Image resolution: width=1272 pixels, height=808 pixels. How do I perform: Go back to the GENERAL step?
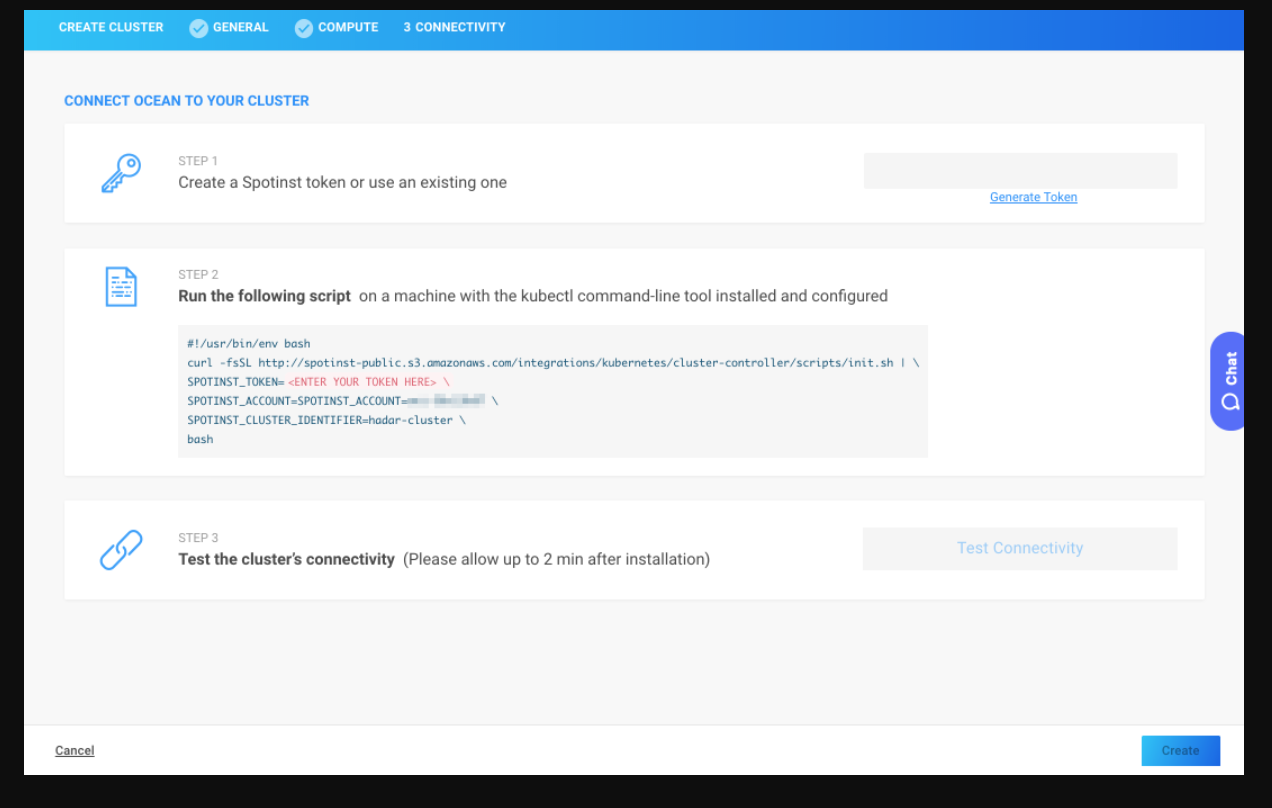click(x=240, y=28)
